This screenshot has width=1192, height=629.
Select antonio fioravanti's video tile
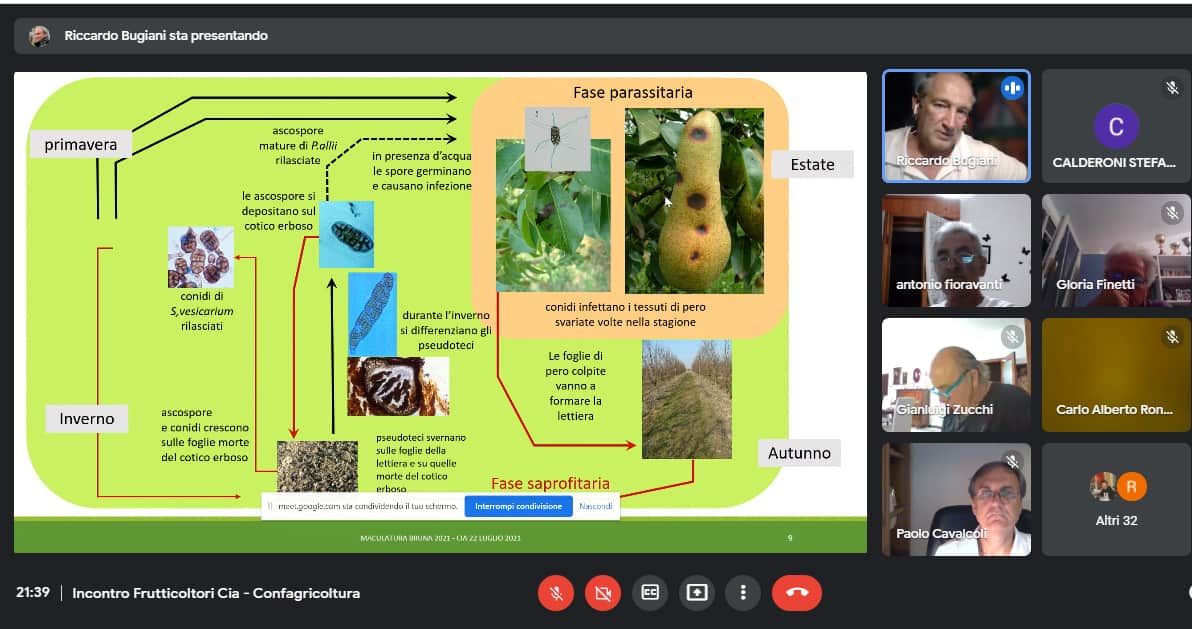956,250
